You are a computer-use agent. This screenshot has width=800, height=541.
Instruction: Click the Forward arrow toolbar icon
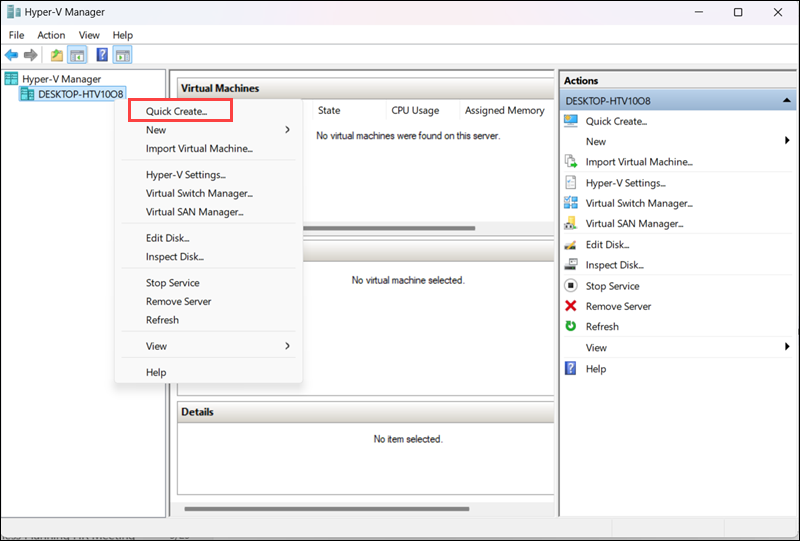pos(31,55)
